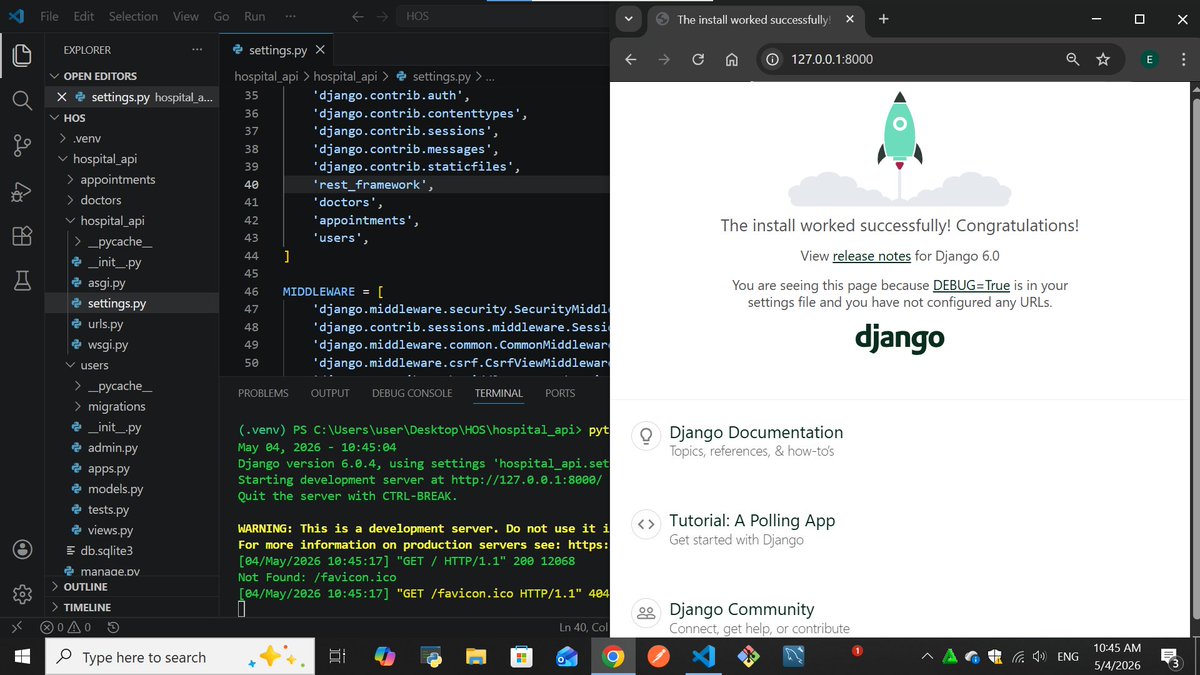Open the View menu
Screen dimensions: 1200x675
coord(185,17)
